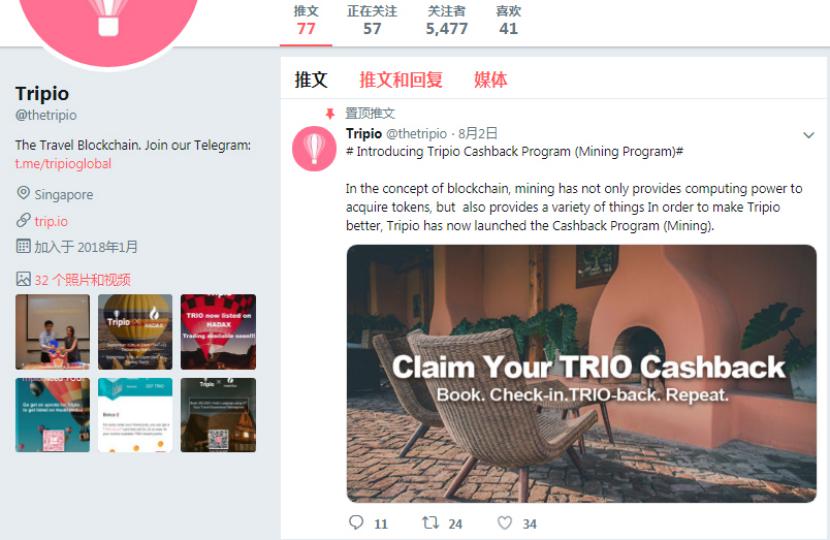Click the Tripio balloon avatar beside the tweet

tap(314, 148)
